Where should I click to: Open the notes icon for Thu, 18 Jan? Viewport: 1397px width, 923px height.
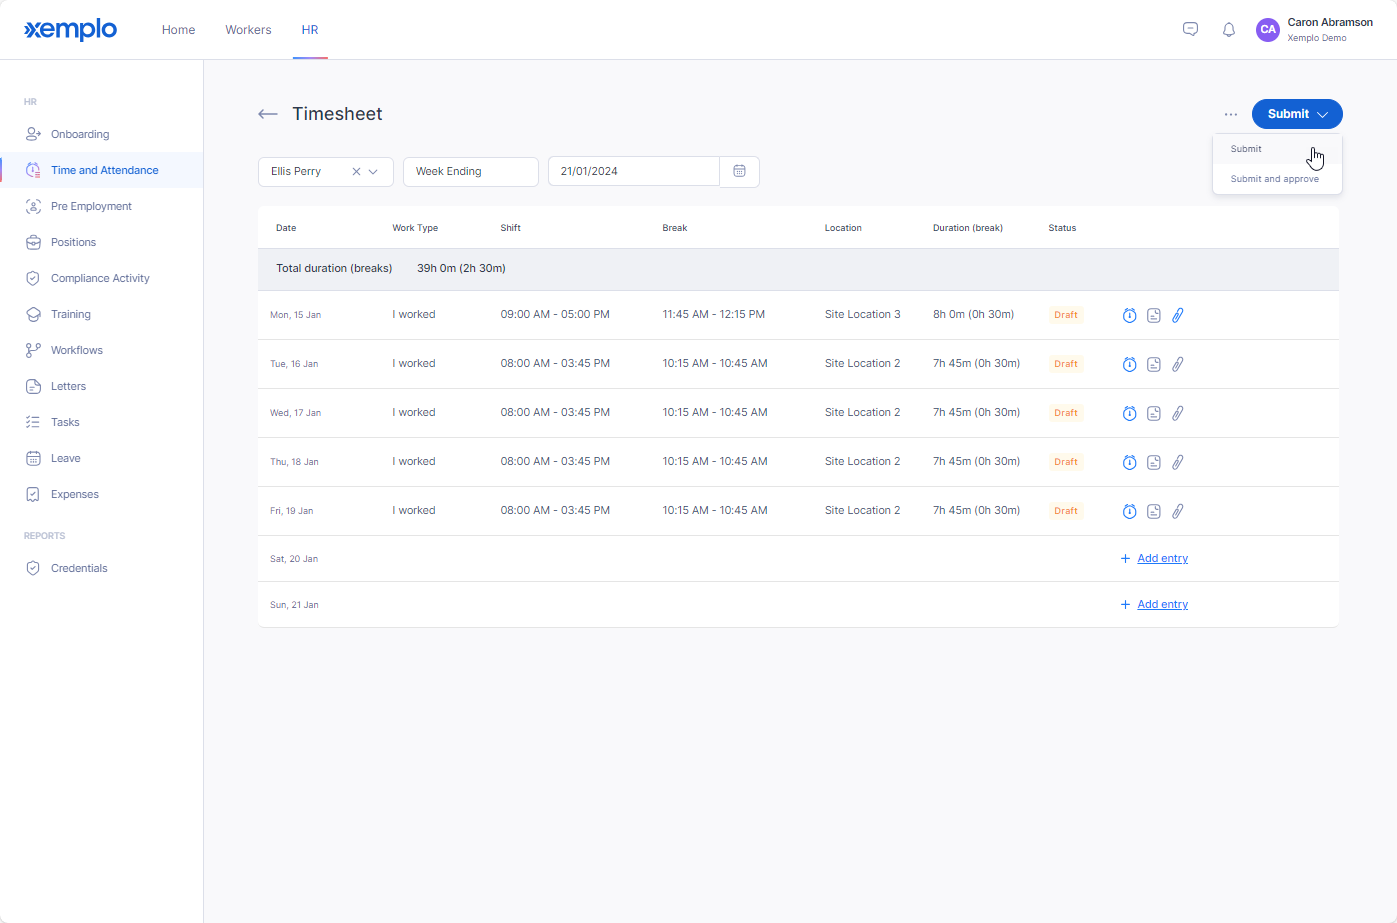(1154, 462)
